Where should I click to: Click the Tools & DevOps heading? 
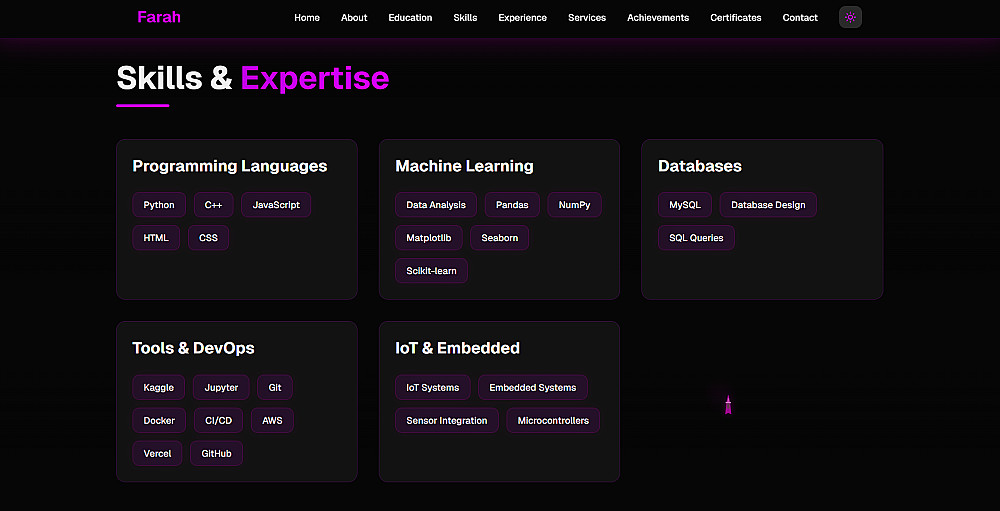[x=193, y=348]
